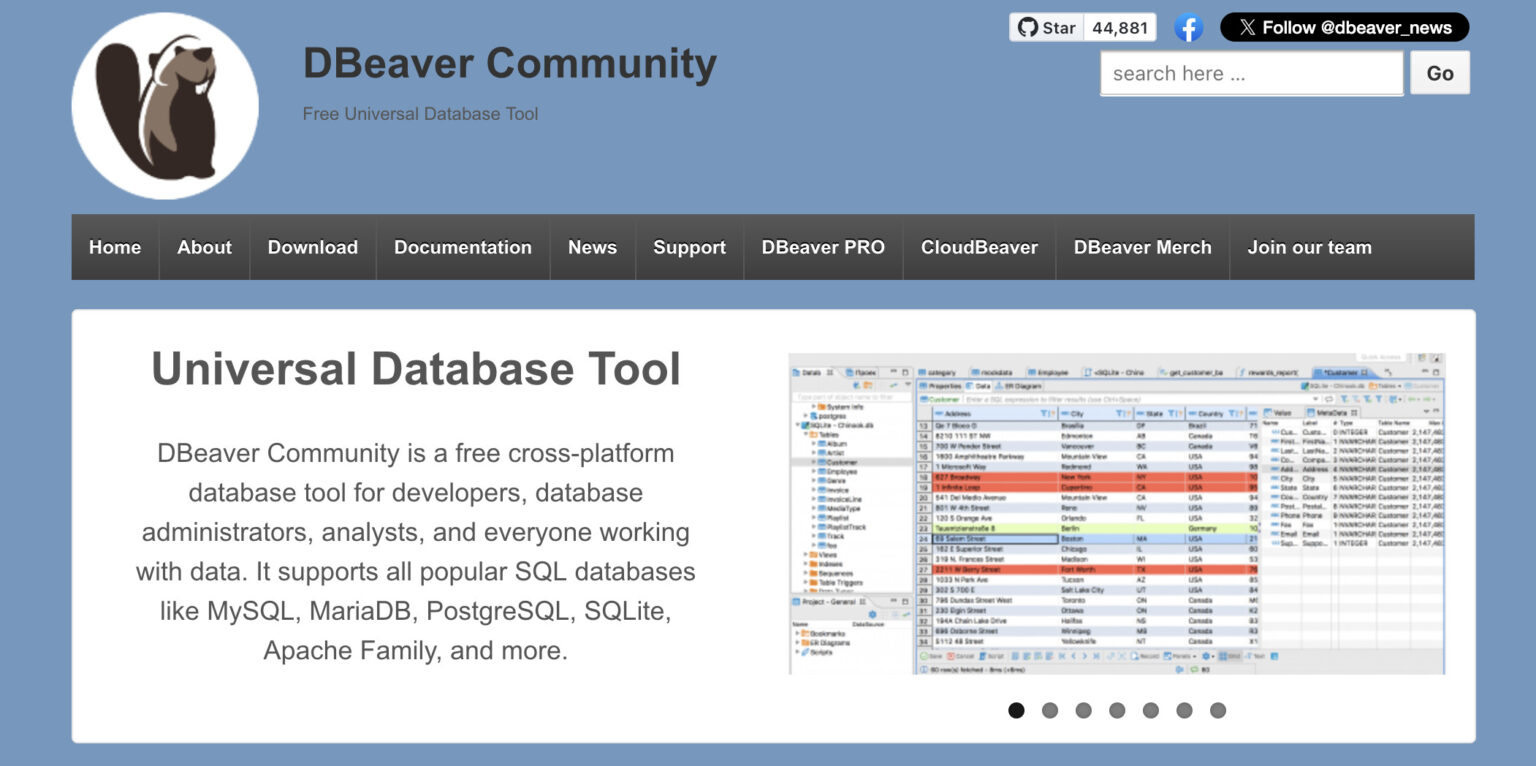
Task: Open the Panels dropdown in results toolbar
Action: [x=1182, y=656]
